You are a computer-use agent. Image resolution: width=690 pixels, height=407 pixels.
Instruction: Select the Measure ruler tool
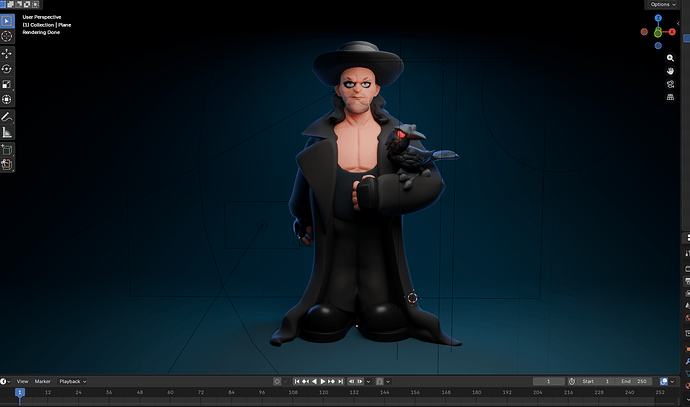click(x=7, y=132)
